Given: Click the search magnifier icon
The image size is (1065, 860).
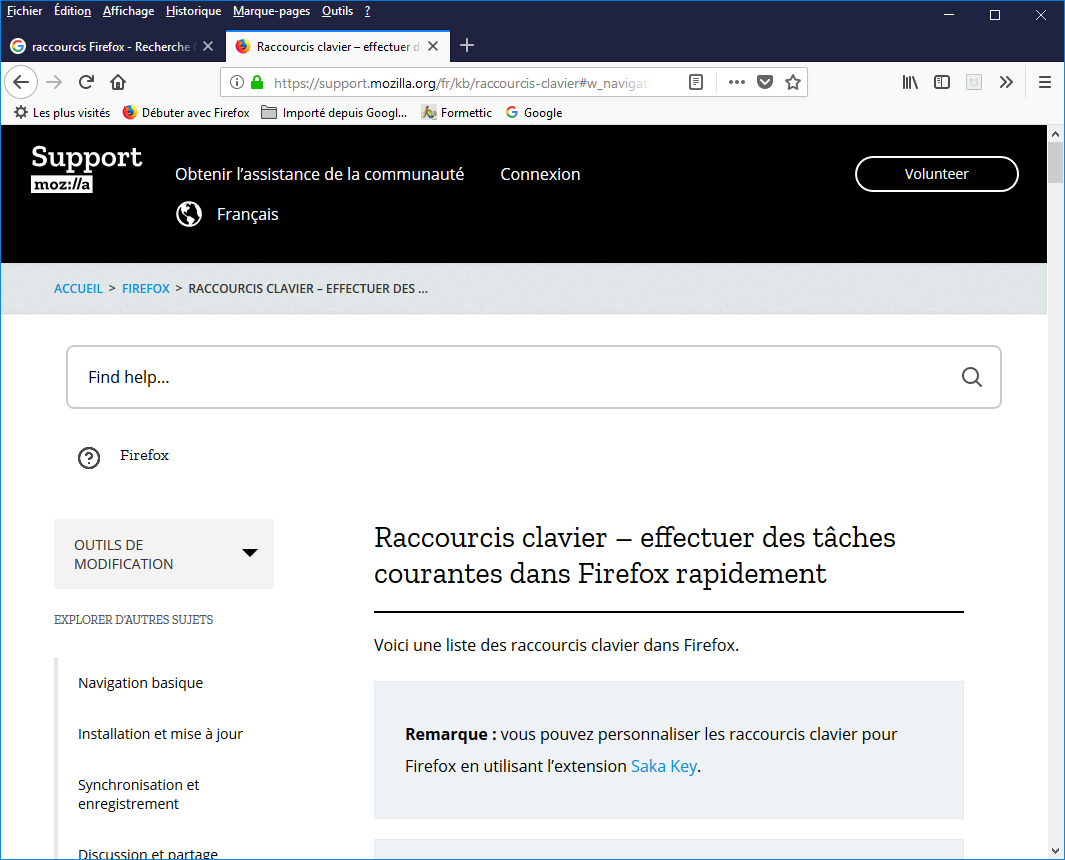Looking at the screenshot, I should tap(971, 377).
